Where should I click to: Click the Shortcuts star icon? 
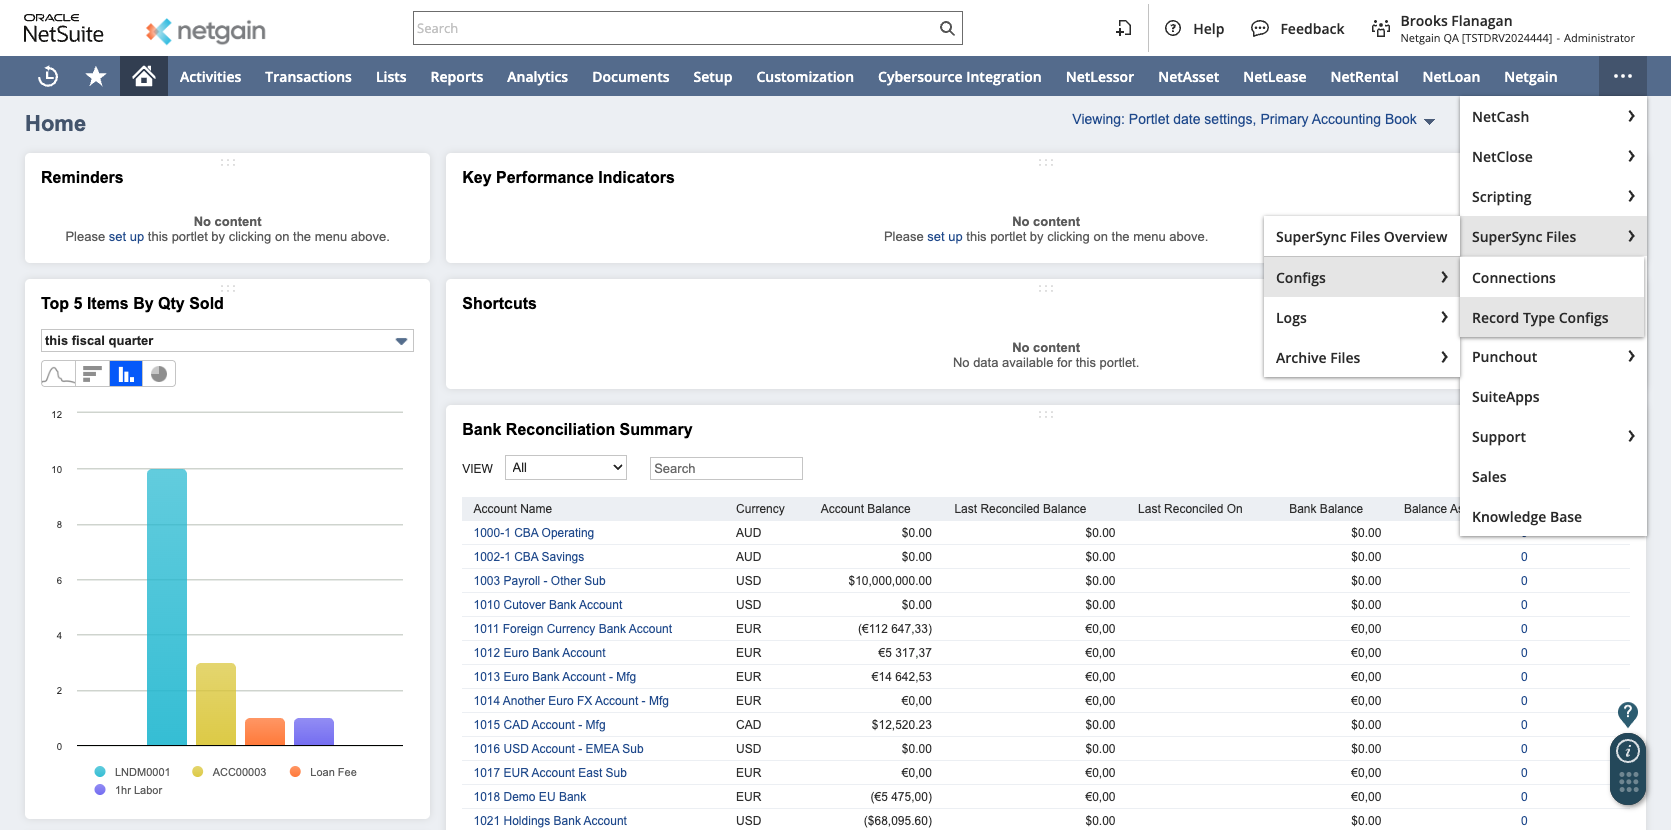[x=96, y=77]
